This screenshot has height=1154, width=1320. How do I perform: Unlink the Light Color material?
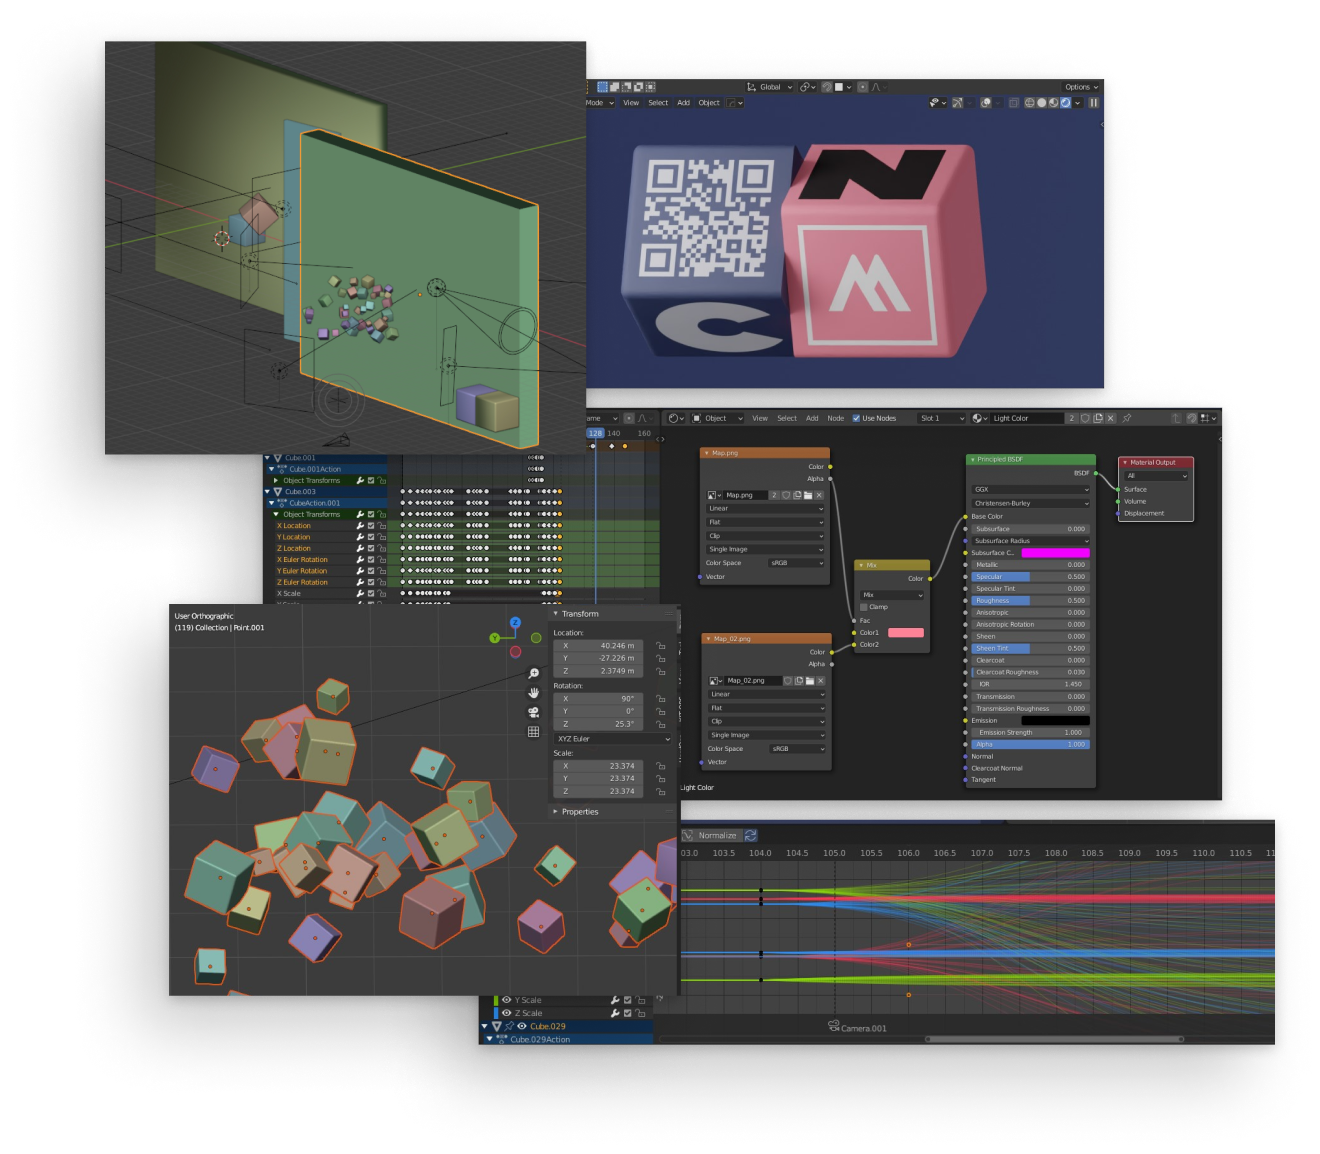1111,418
